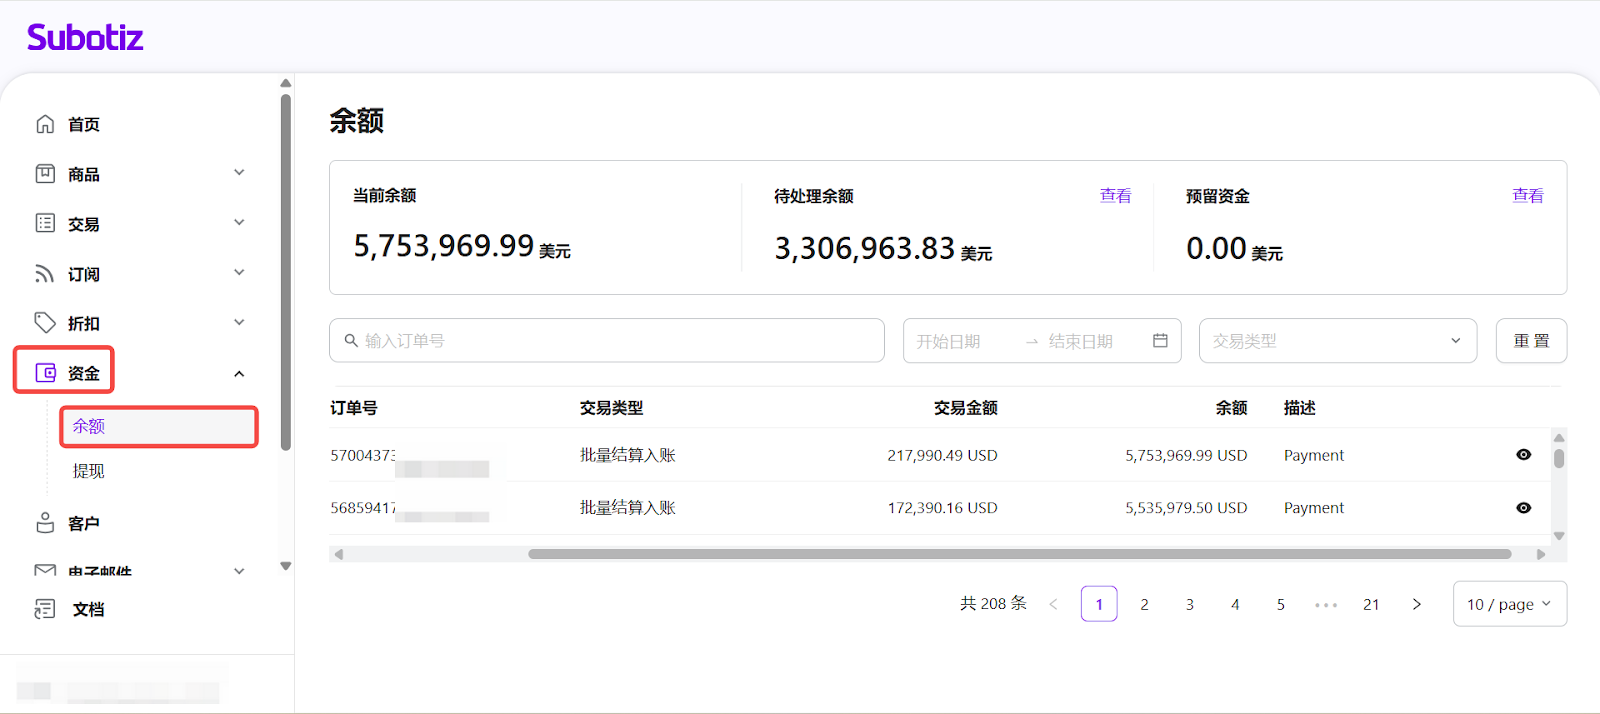Image resolution: width=1600 pixels, height=714 pixels.
Task: Click eye icon for 217,990.49 USD row
Action: pos(1523,455)
